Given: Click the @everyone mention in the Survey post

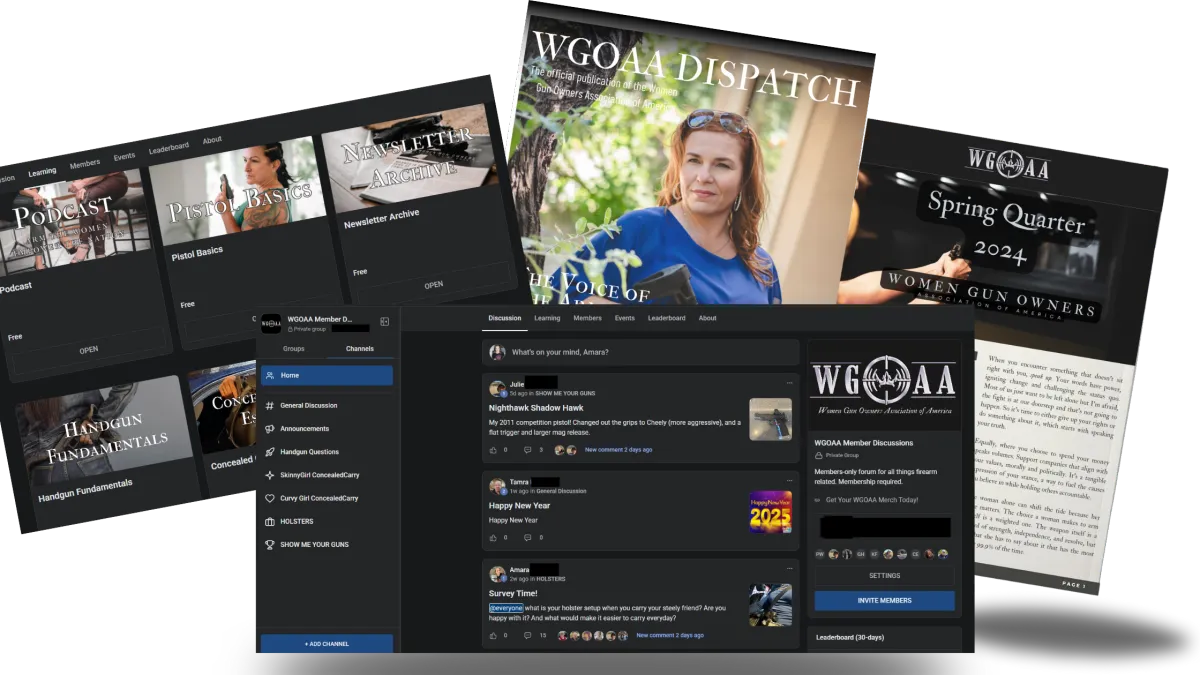Looking at the screenshot, I should tap(506, 608).
